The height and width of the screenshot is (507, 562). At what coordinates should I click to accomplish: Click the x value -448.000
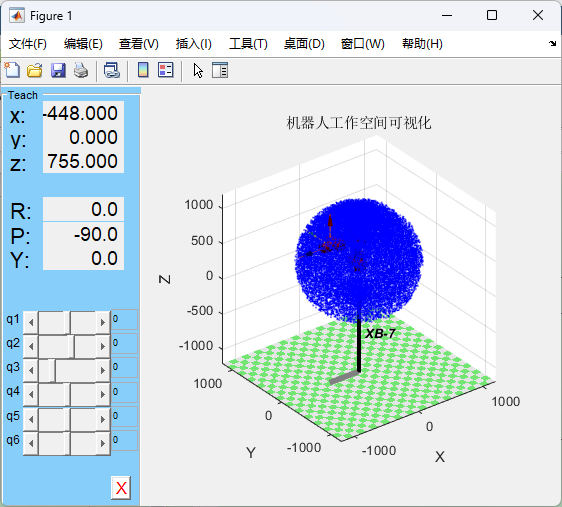84,113
